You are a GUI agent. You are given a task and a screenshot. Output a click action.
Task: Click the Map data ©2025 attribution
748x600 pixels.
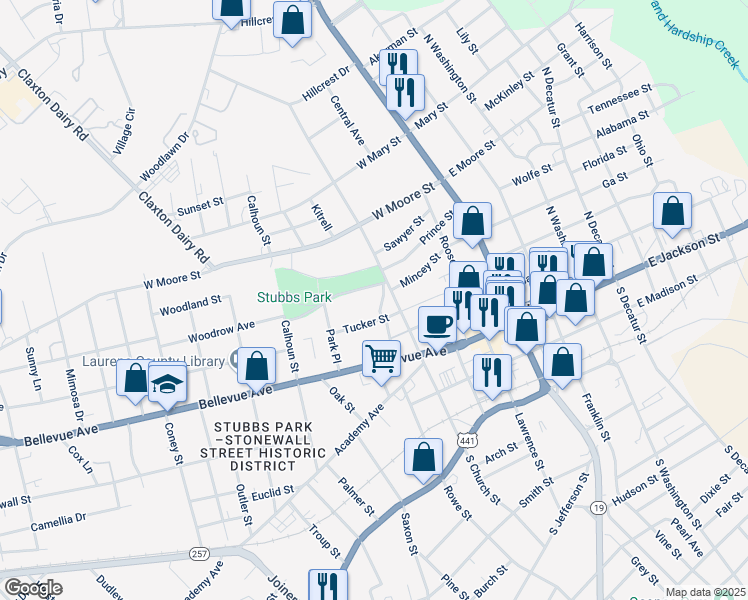click(705, 592)
